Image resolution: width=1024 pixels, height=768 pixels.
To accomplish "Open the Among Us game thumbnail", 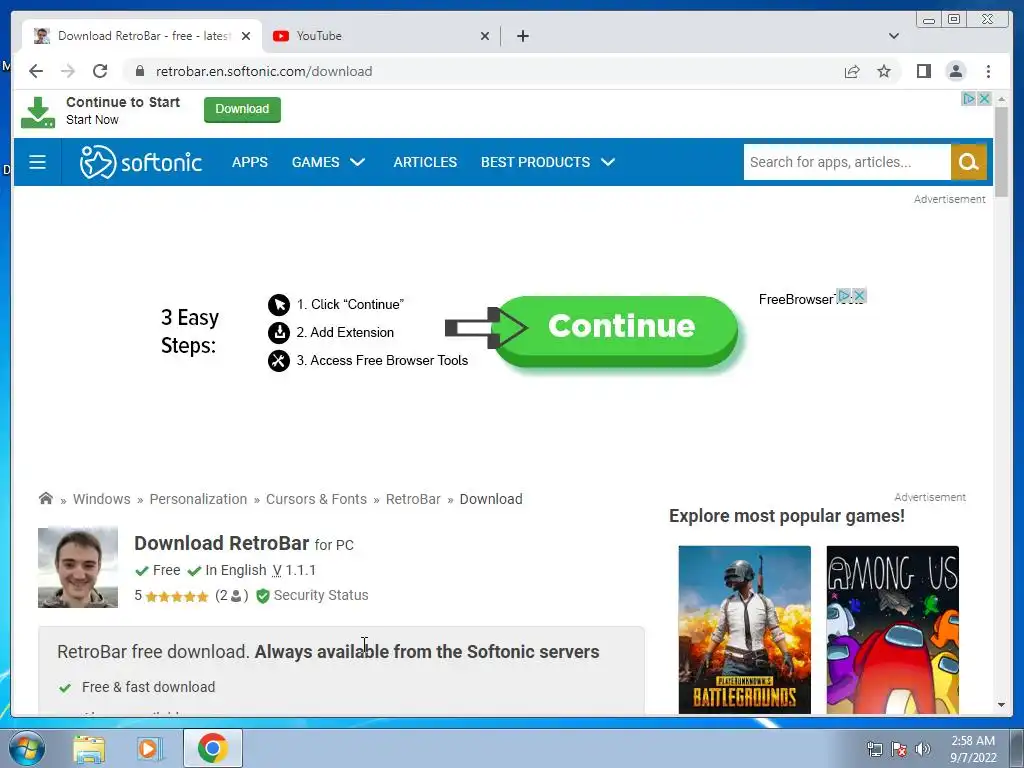I will pyautogui.click(x=893, y=630).
